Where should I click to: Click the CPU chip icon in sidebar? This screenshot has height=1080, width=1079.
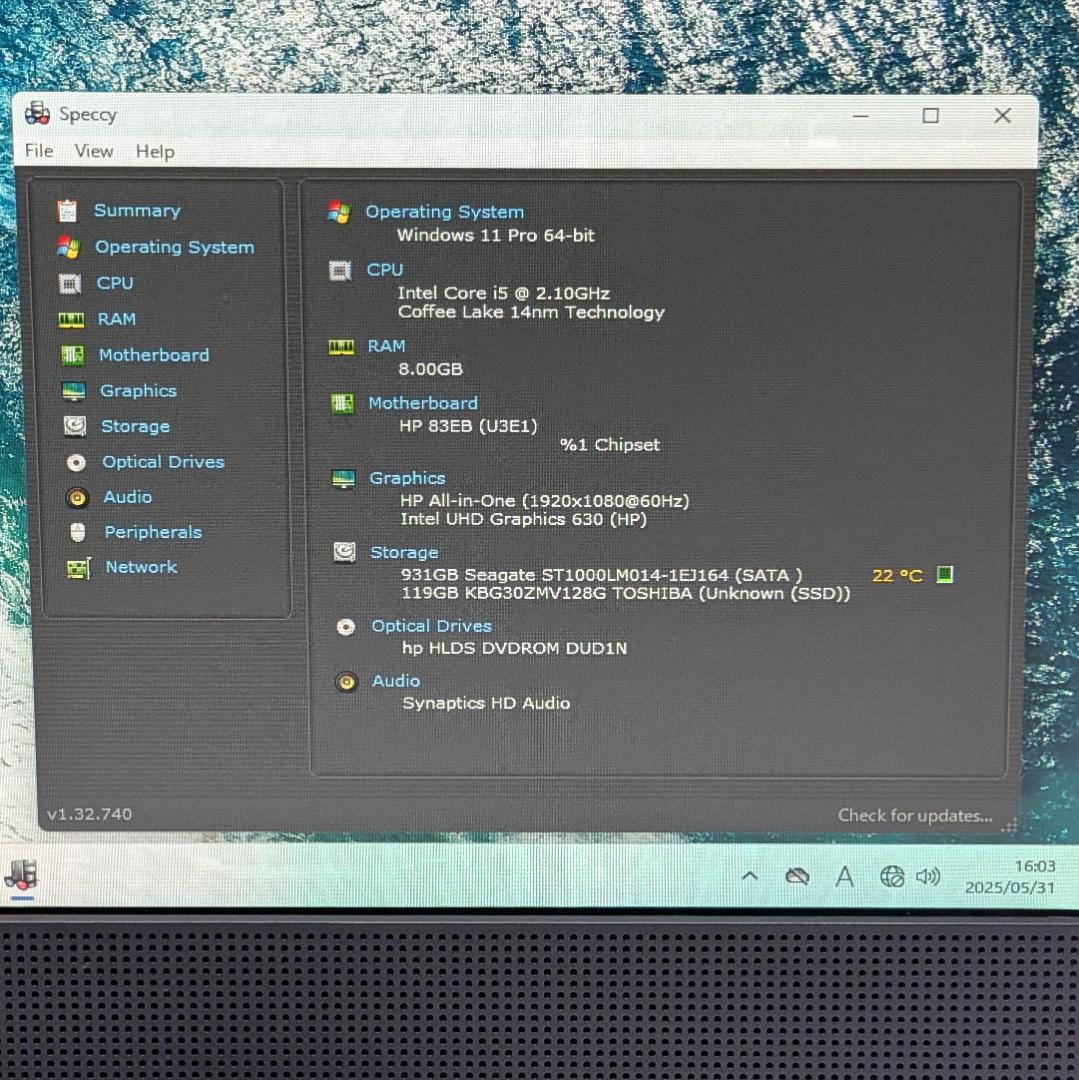point(69,284)
